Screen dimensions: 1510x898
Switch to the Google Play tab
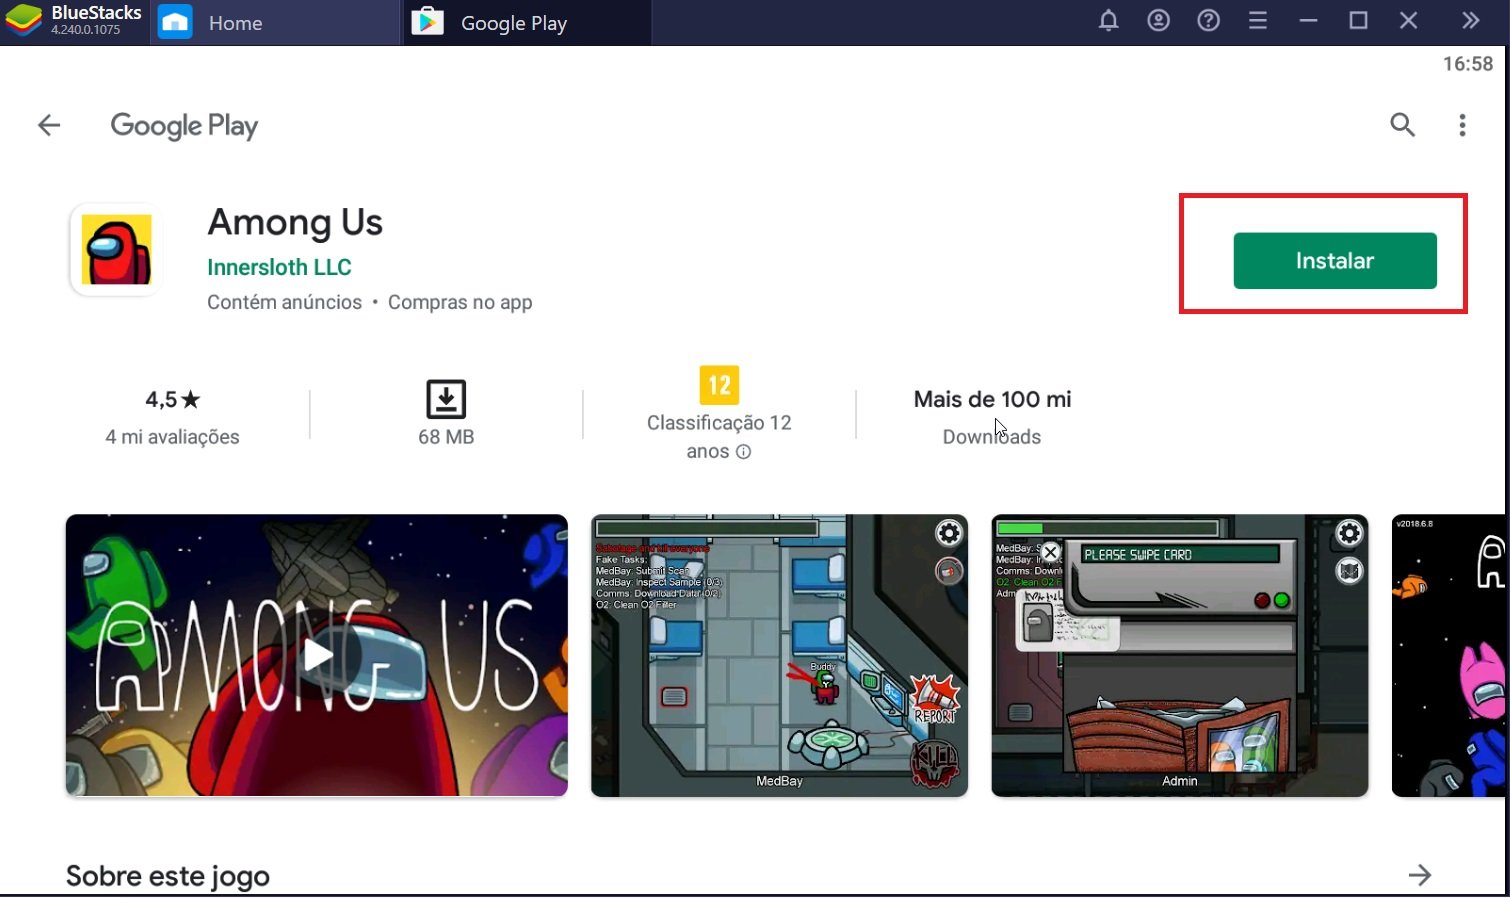click(x=527, y=23)
